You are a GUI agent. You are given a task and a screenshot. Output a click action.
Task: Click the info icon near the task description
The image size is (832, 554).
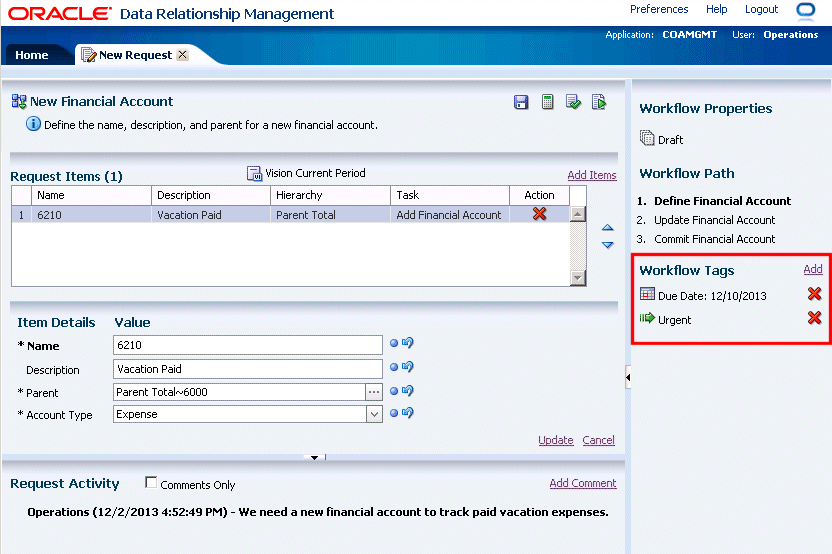coord(33,124)
